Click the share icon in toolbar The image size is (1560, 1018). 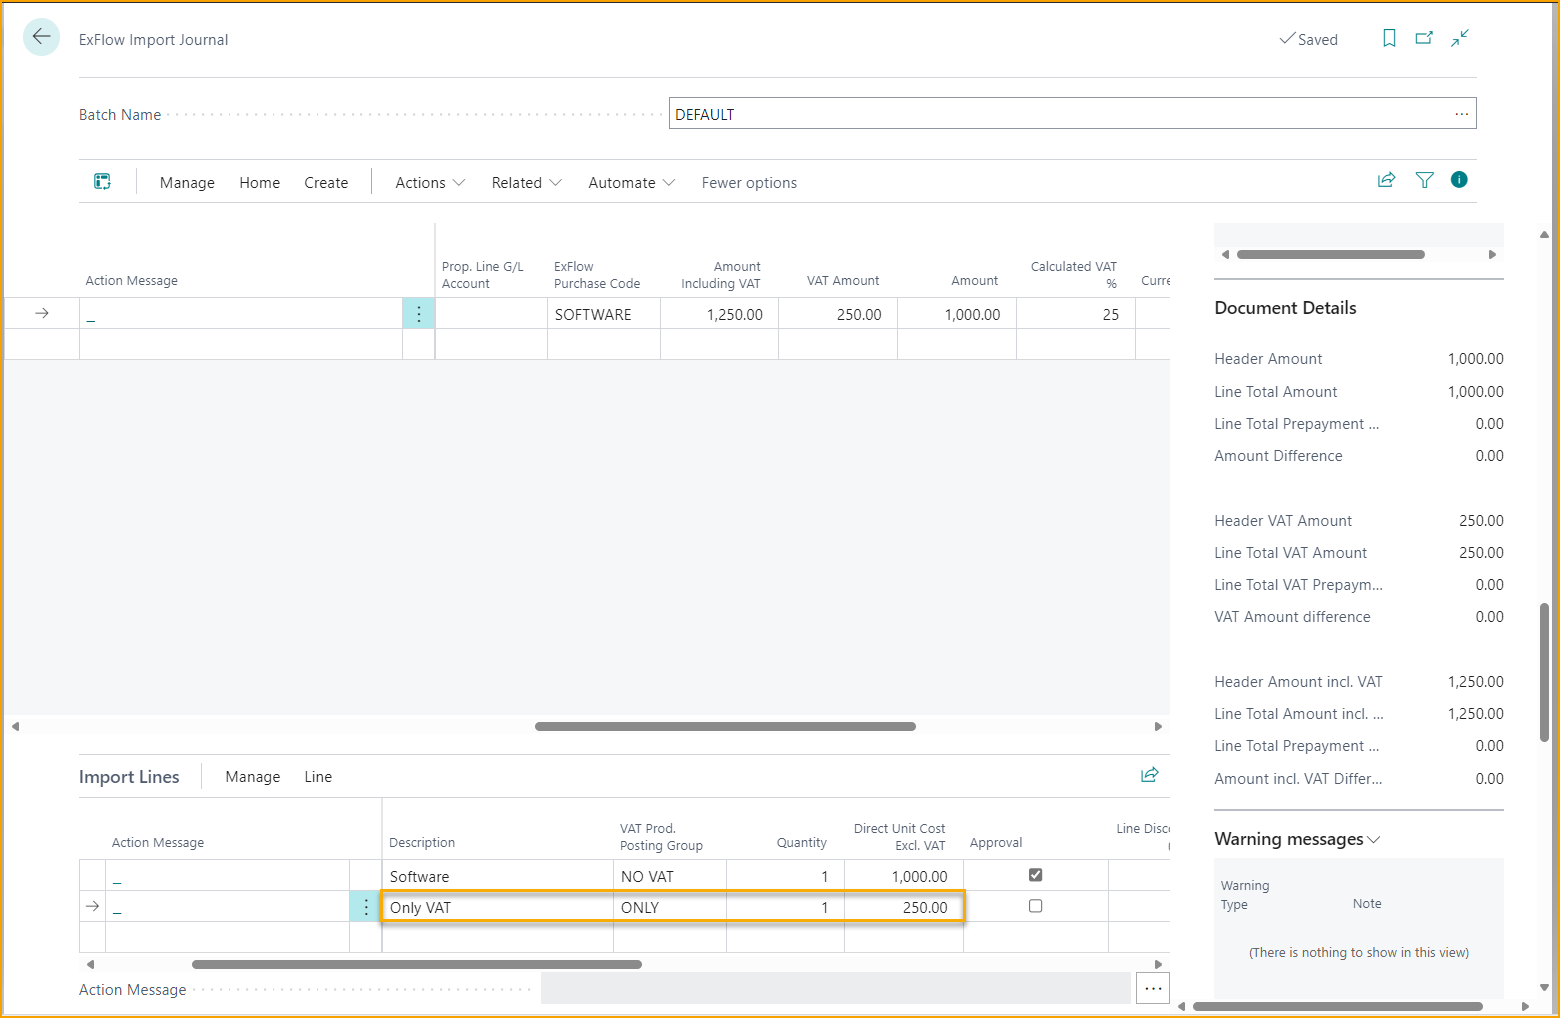pyautogui.click(x=1386, y=180)
